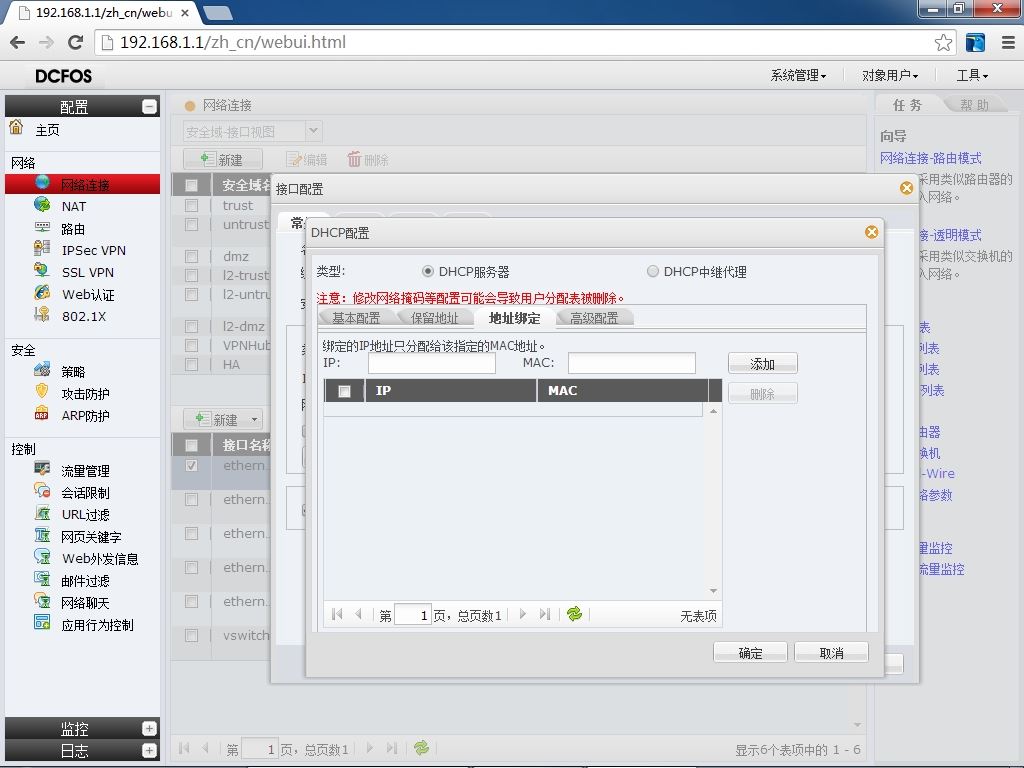
Task: Open 工具 dropdown menu
Action: (x=972, y=76)
